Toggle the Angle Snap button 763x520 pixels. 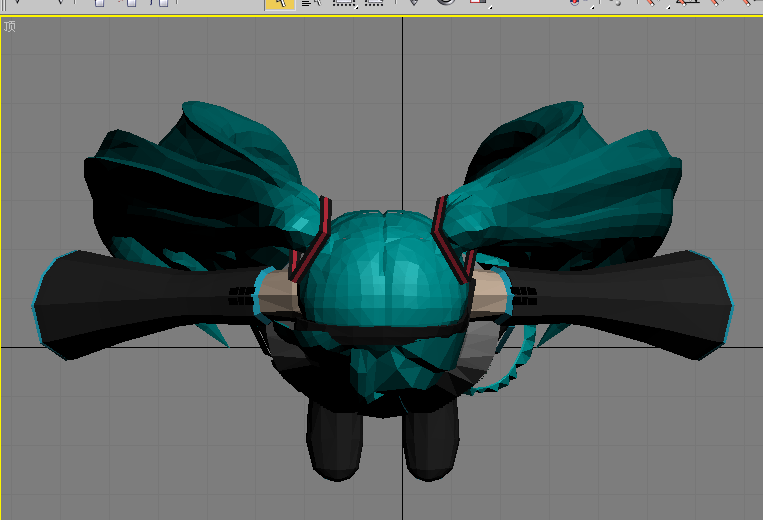point(688,2)
